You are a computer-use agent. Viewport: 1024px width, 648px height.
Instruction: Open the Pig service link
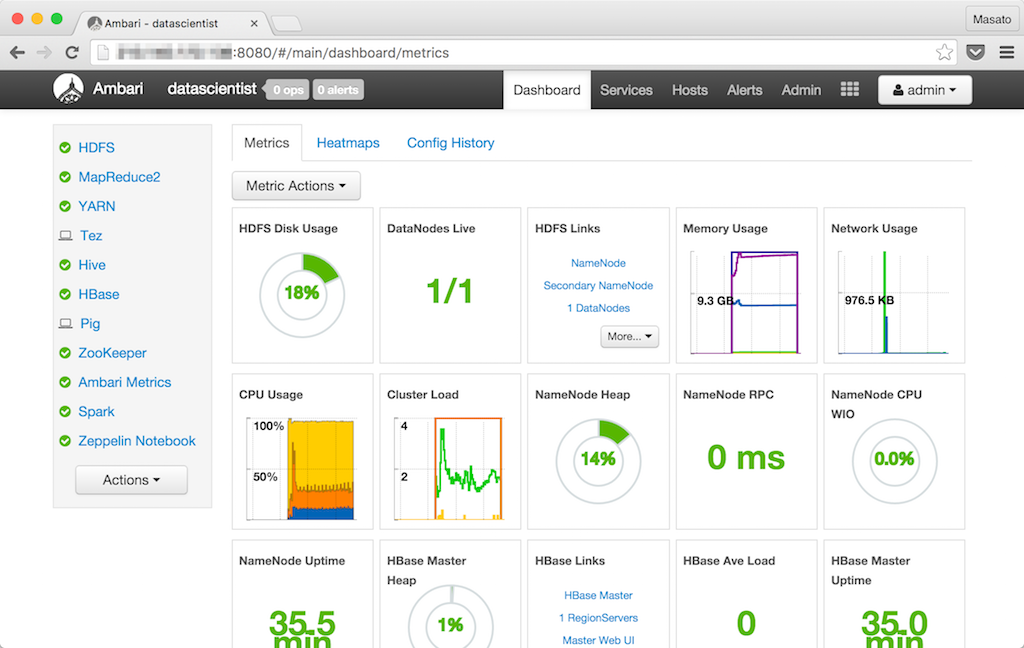pyautogui.click(x=90, y=324)
